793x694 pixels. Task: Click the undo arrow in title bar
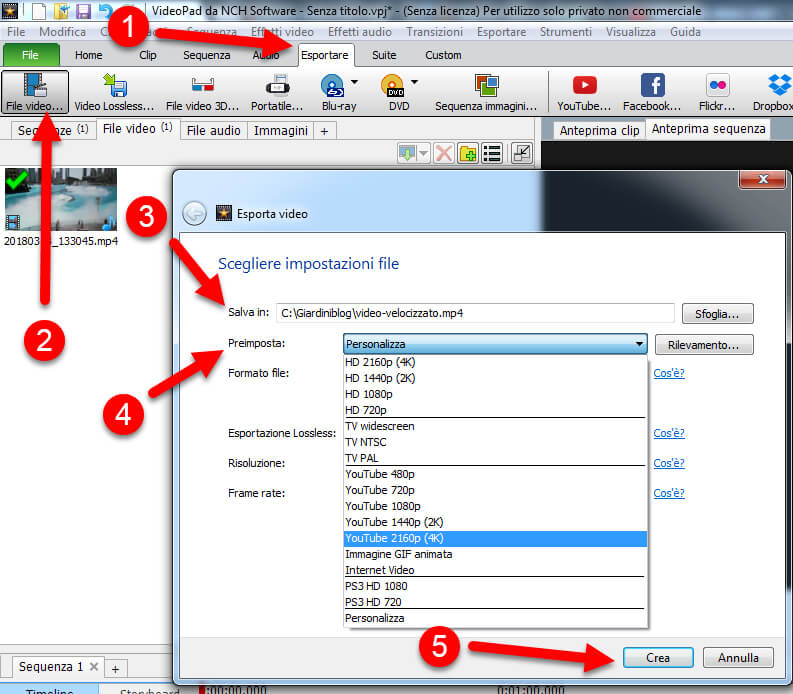coord(105,10)
